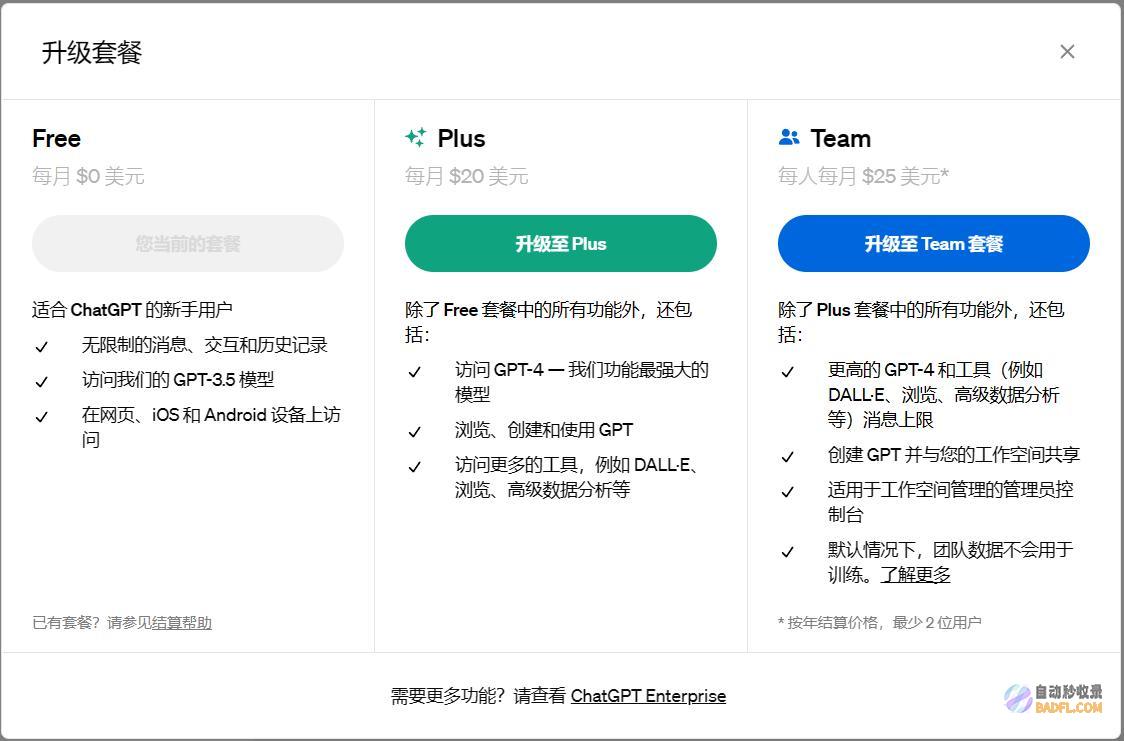Click checkmark beside 适用于工作空间管理的管理员控制台

pyautogui.click(x=787, y=492)
